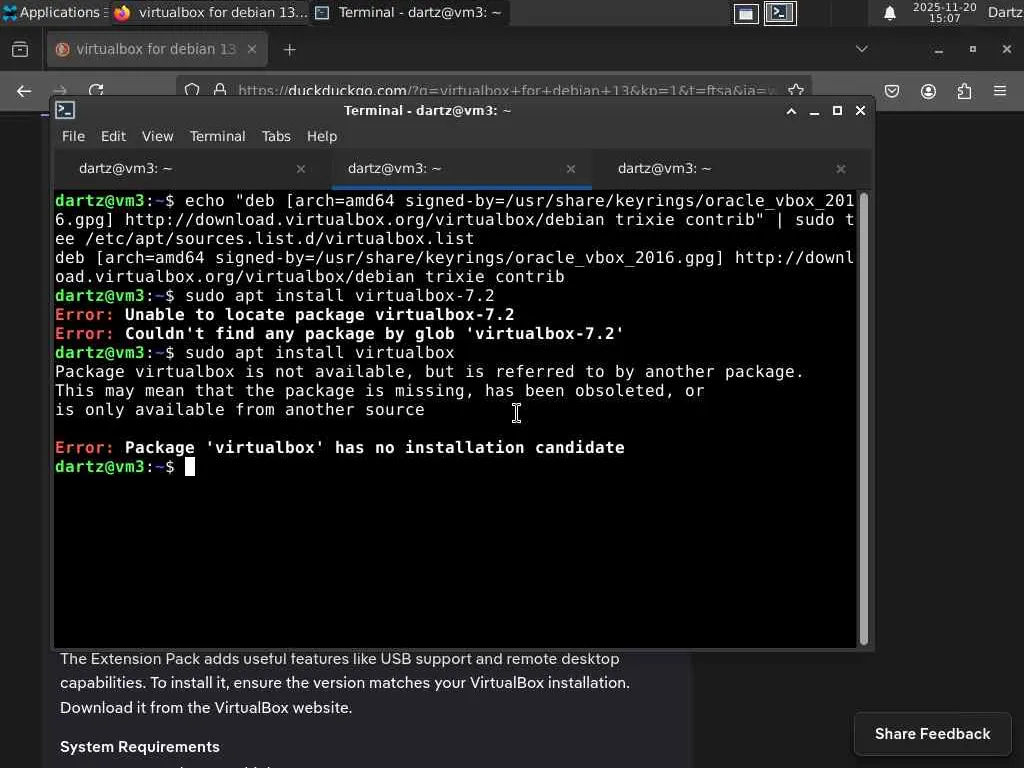Switch to Firefox taskbar entry 'virtualbox for debian 13'
The image size is (1024, 768).
click(x=209, y=12)
